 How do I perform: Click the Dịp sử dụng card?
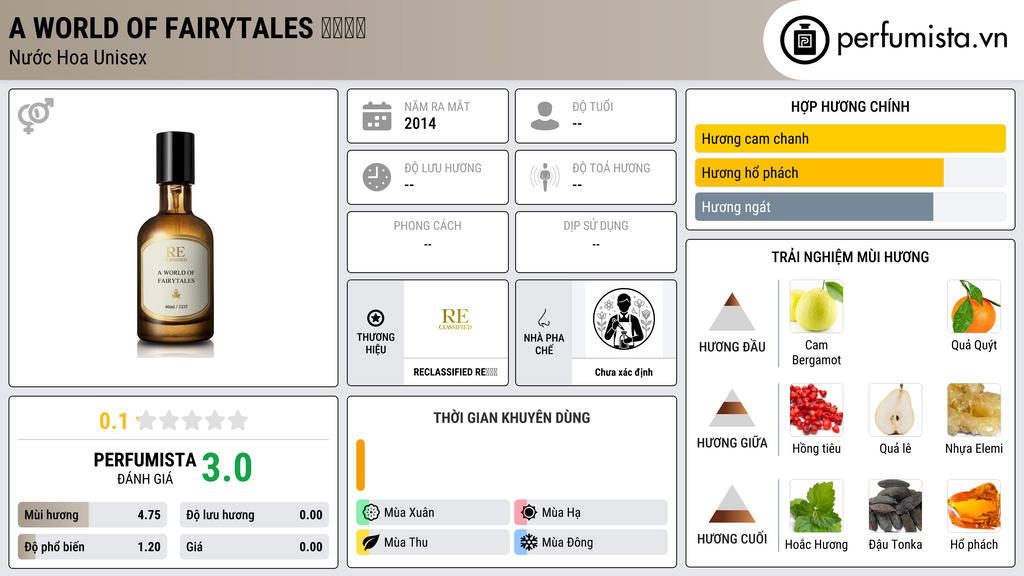pyautogui.click(x=596, y=242)
